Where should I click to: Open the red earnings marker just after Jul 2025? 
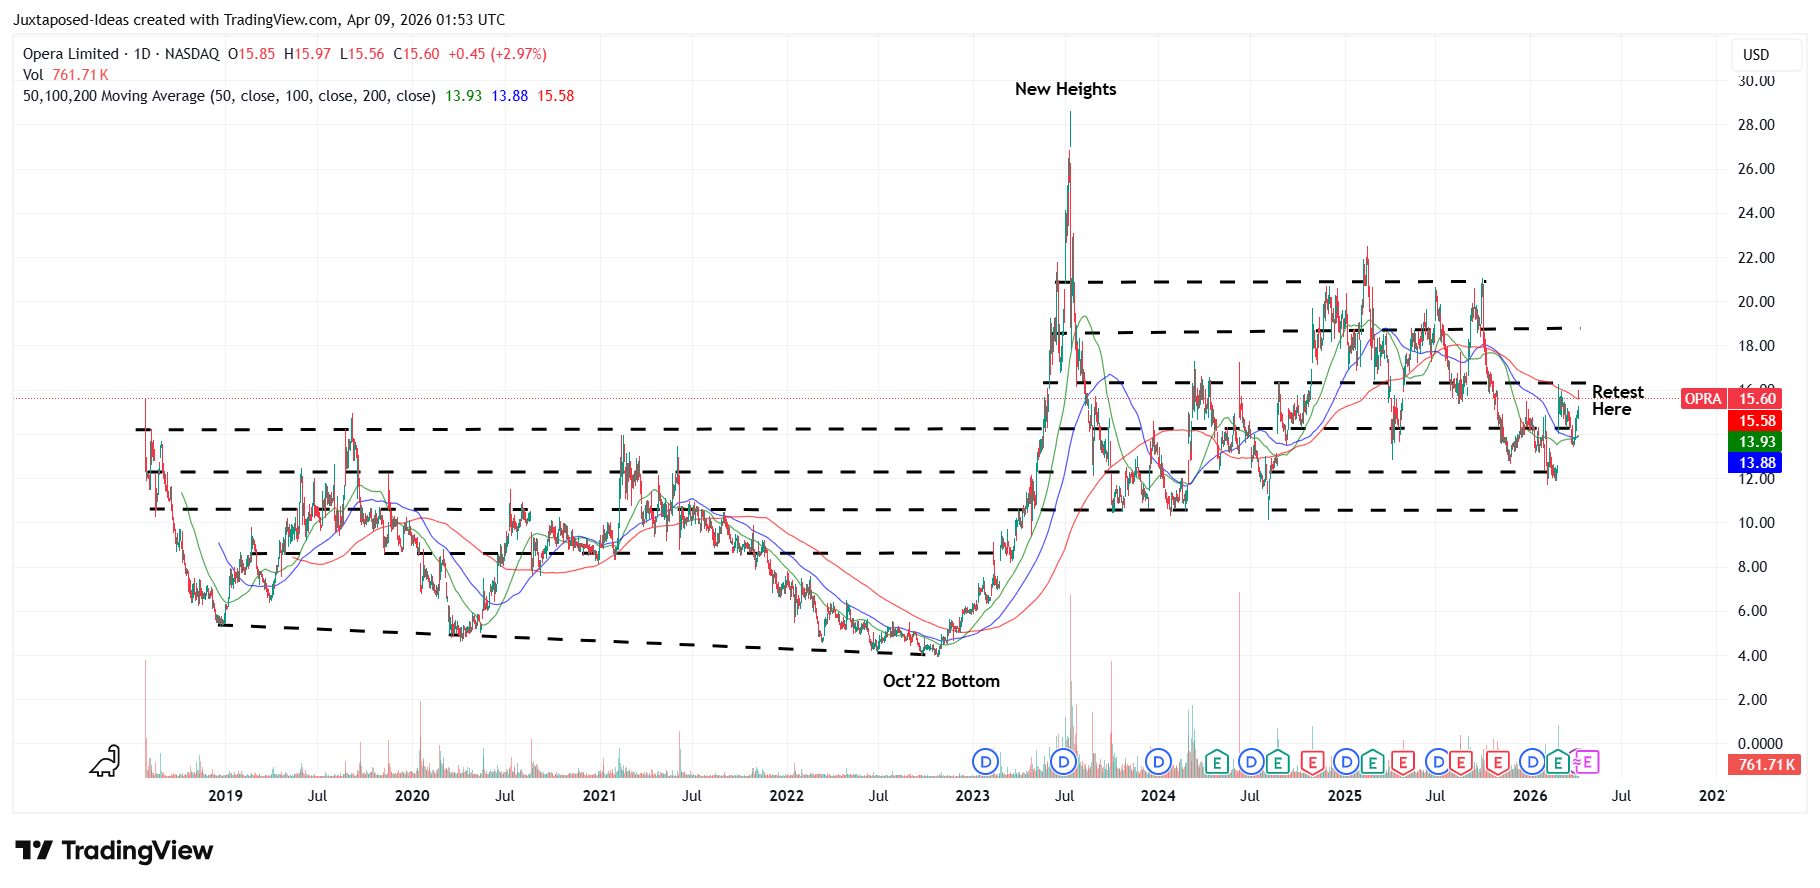[x=1460, y=763]
